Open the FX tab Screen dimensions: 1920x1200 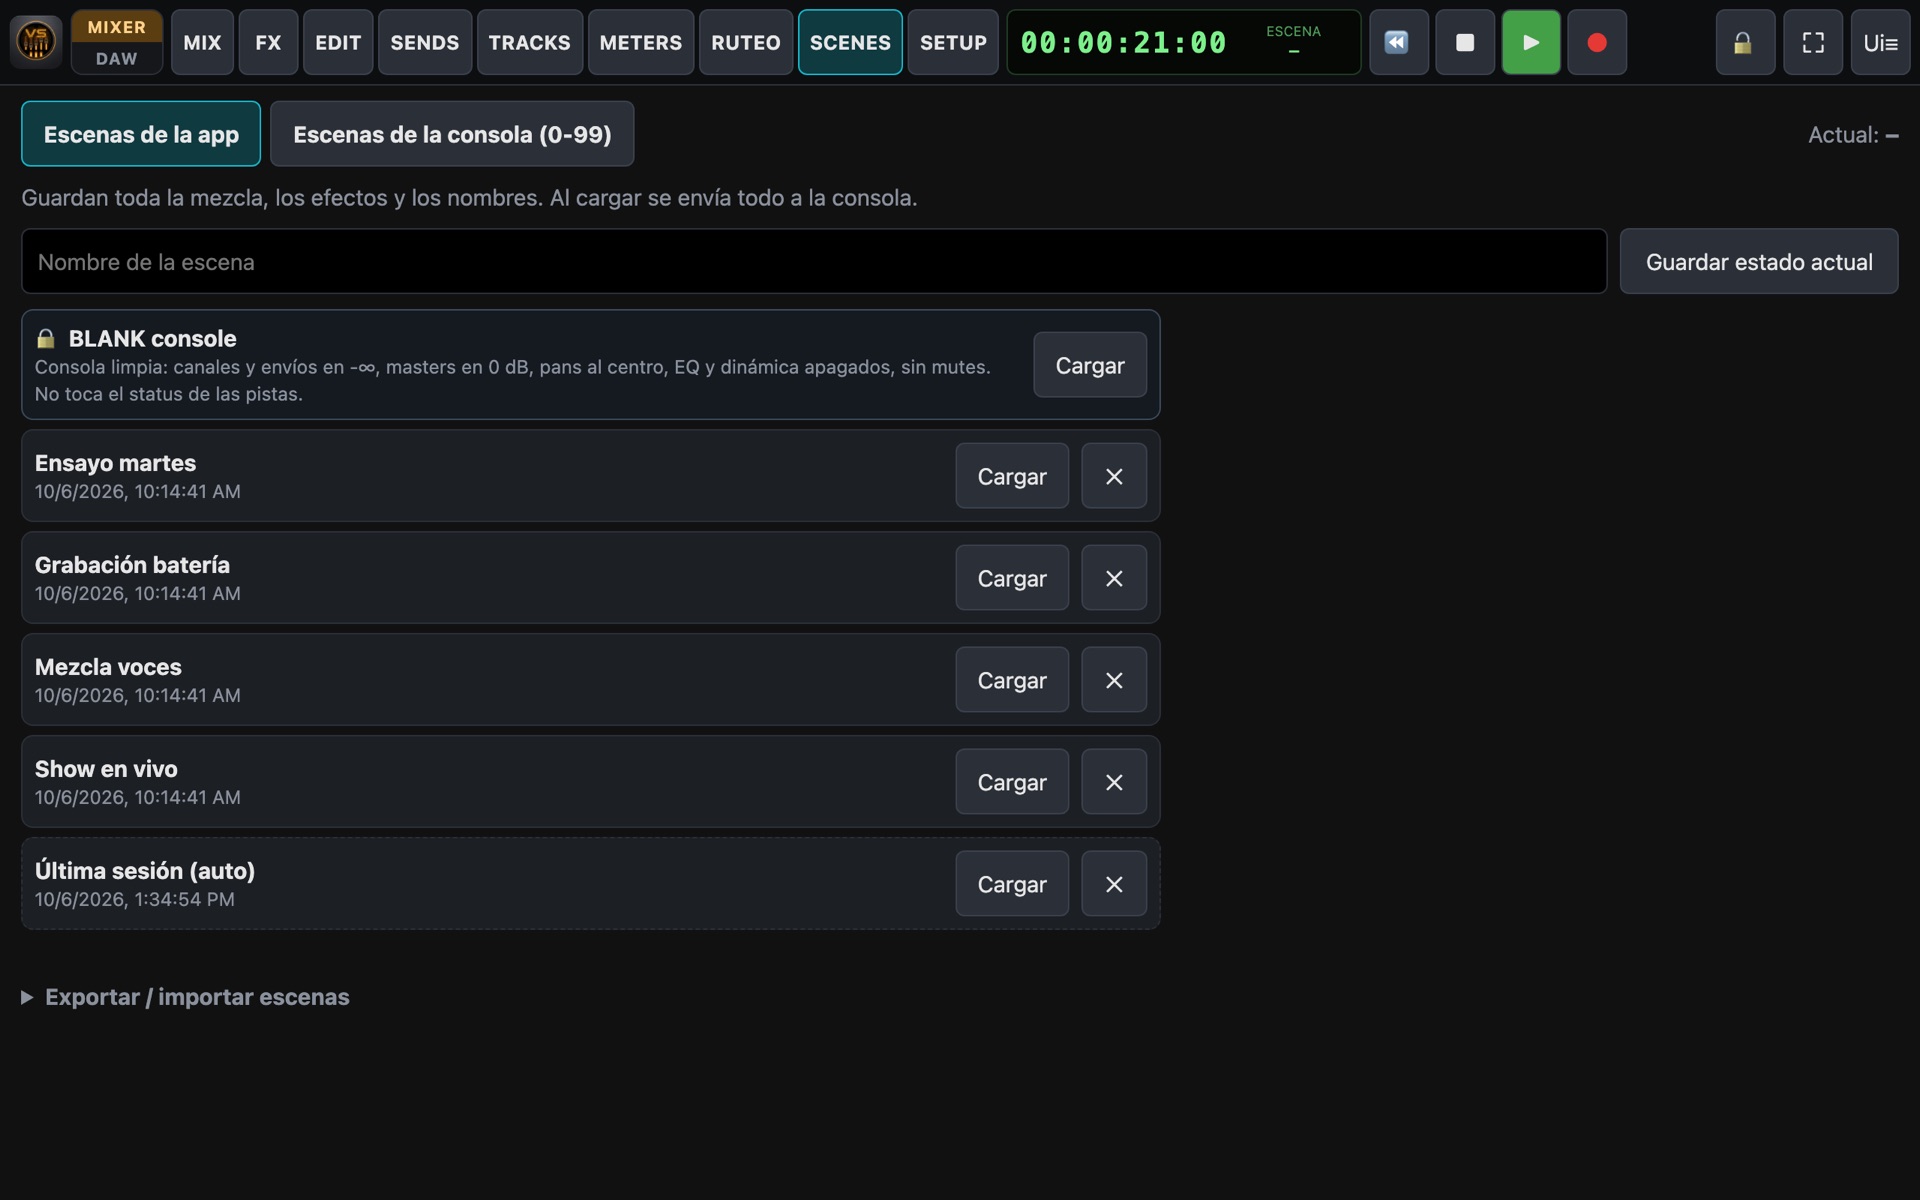pos(268,42)
